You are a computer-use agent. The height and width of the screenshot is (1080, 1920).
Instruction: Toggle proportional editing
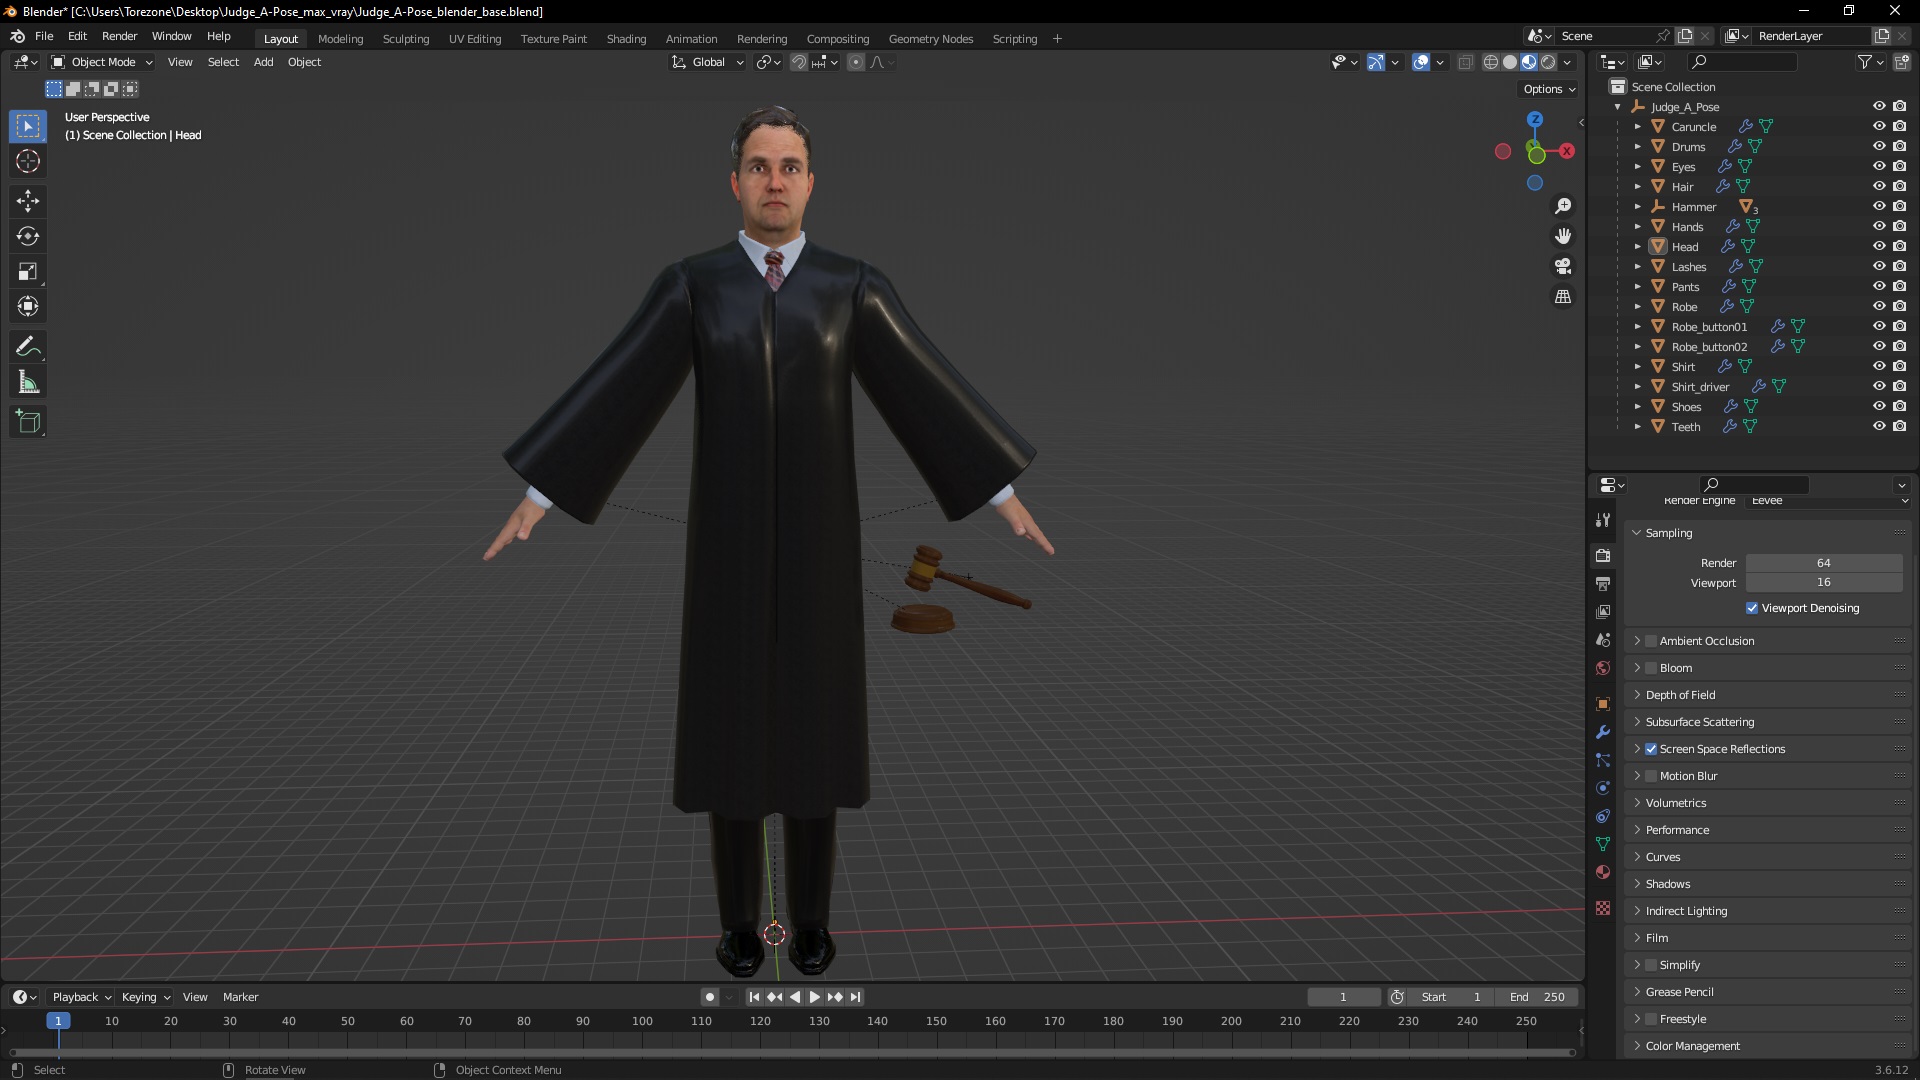(x=856, y=62)
